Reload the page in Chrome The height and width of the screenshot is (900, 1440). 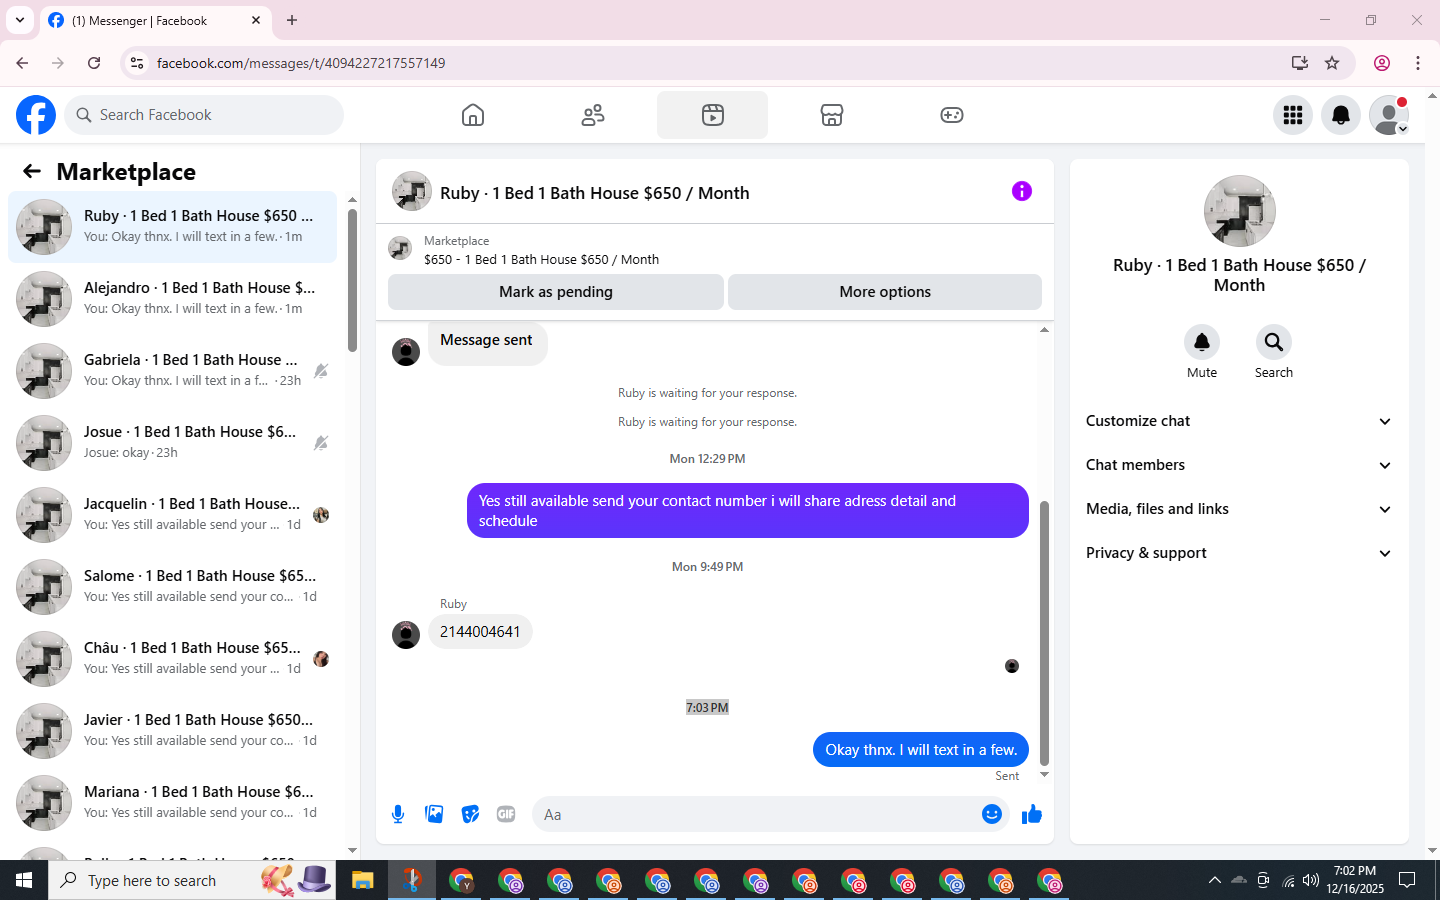click(94, 63)
